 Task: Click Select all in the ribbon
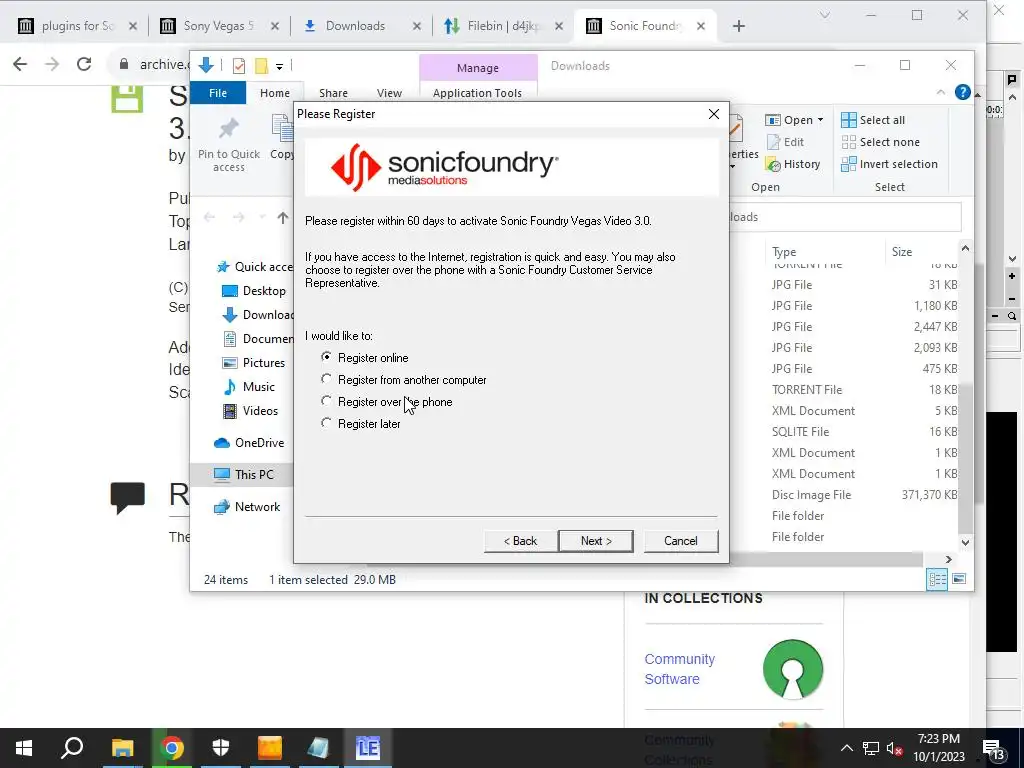(873, 120)
